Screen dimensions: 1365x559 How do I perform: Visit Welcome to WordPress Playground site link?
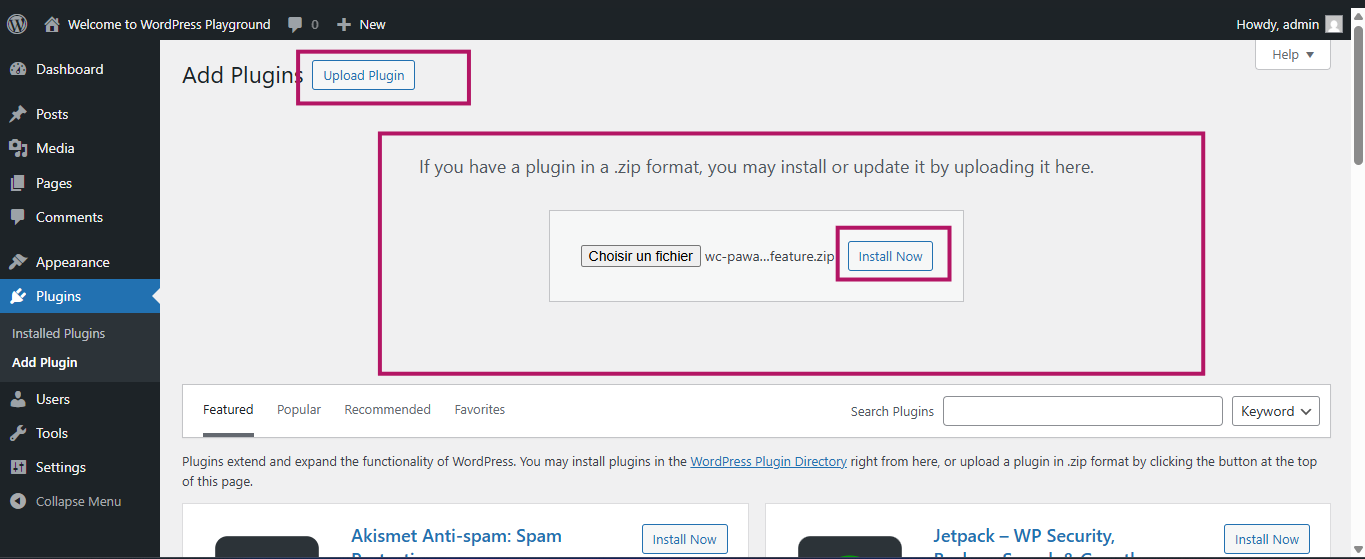[169, 24]
